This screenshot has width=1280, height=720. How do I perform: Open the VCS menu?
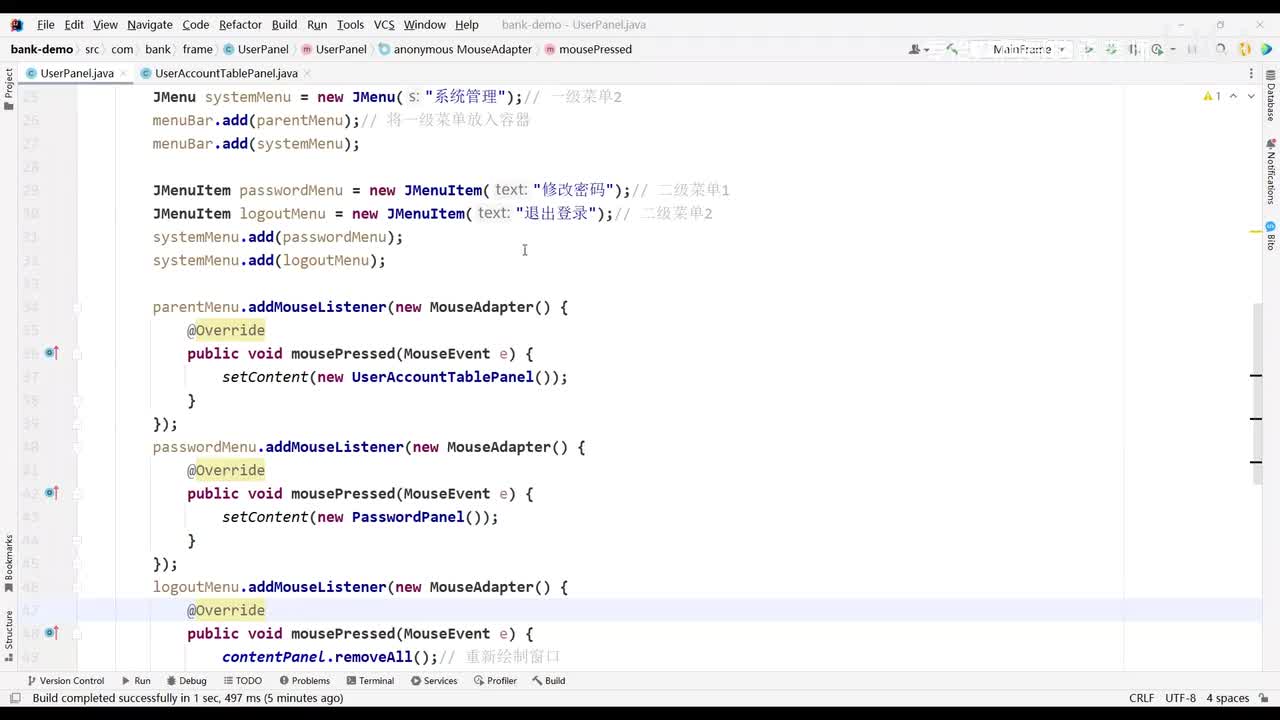384,24
